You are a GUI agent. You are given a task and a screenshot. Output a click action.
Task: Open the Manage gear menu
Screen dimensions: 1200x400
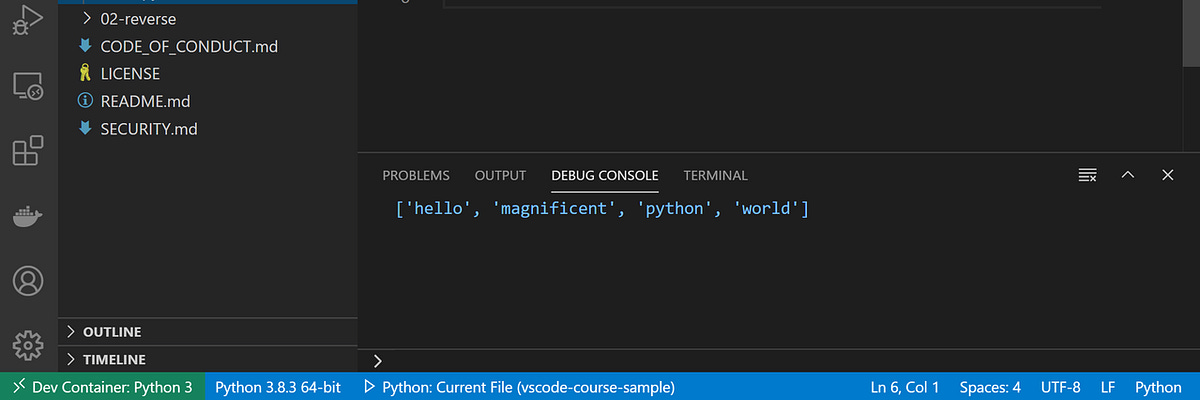28,346
